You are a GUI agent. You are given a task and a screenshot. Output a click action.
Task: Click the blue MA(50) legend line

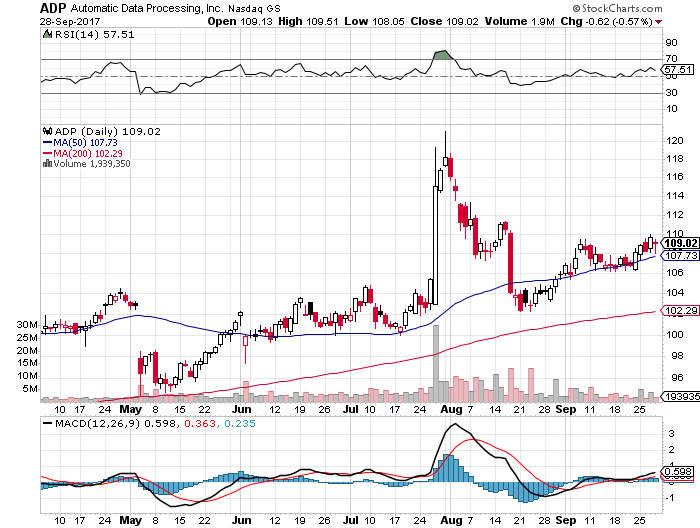pyautogui.click(x=45, y=142)
